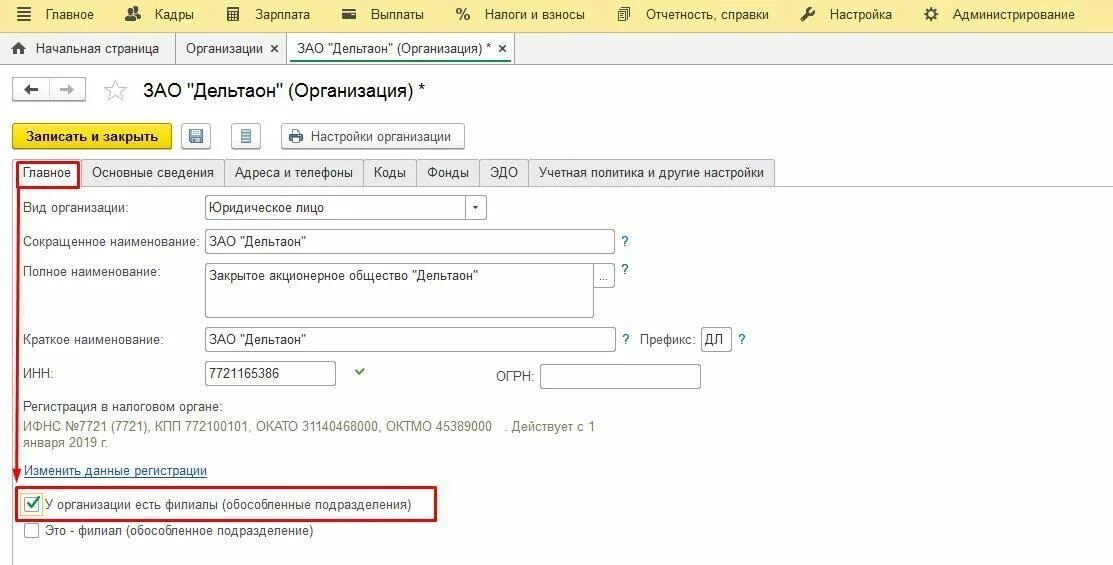Open the hamburger main menu icon
The width and height of the screenshot is (1113, 565).
23,14
